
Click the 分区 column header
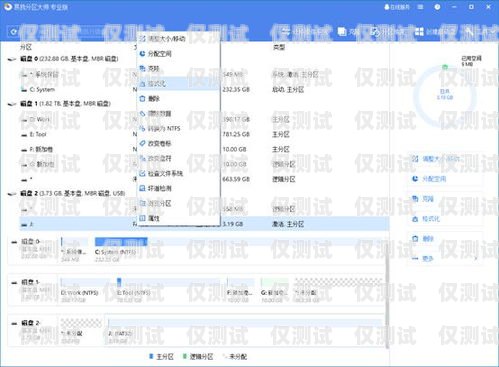26,47
